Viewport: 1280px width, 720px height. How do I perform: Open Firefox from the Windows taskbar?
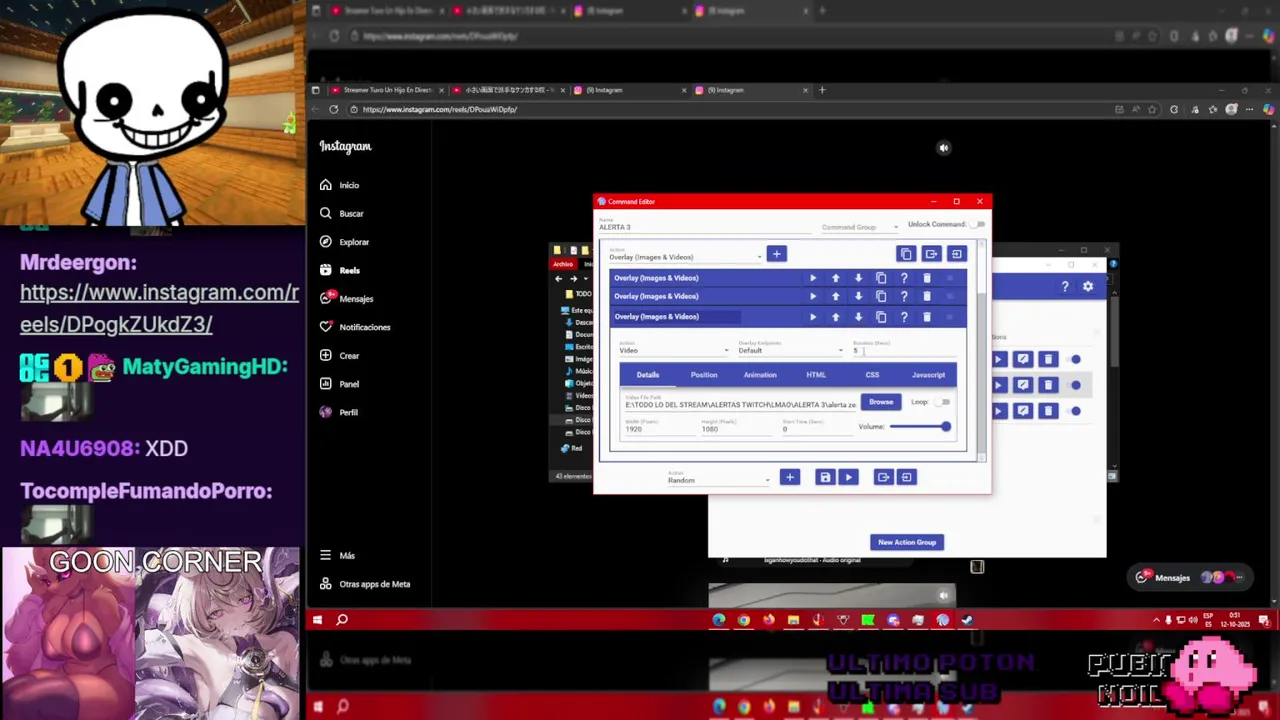pos(768,620)
